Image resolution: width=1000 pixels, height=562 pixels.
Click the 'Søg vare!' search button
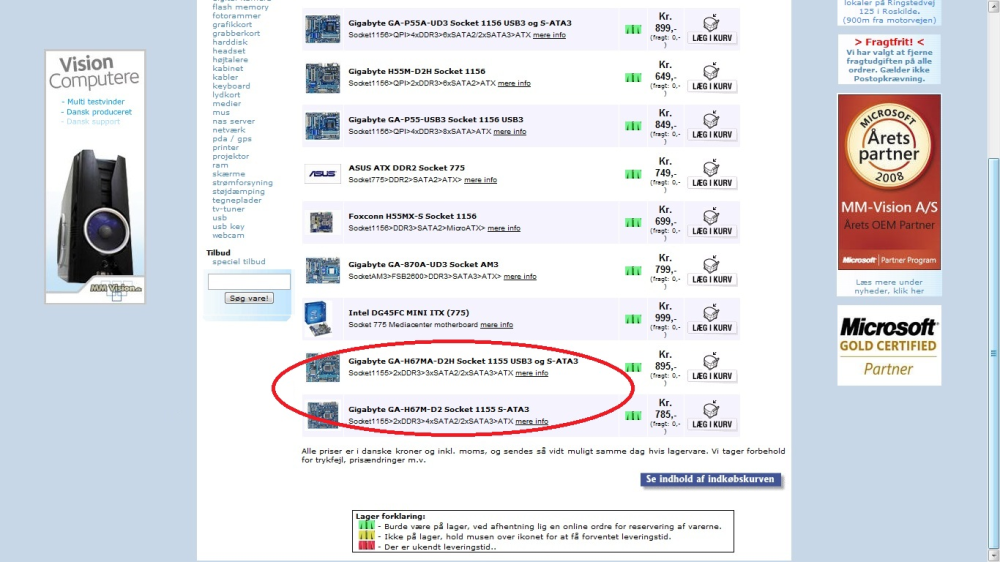point(249,298)
